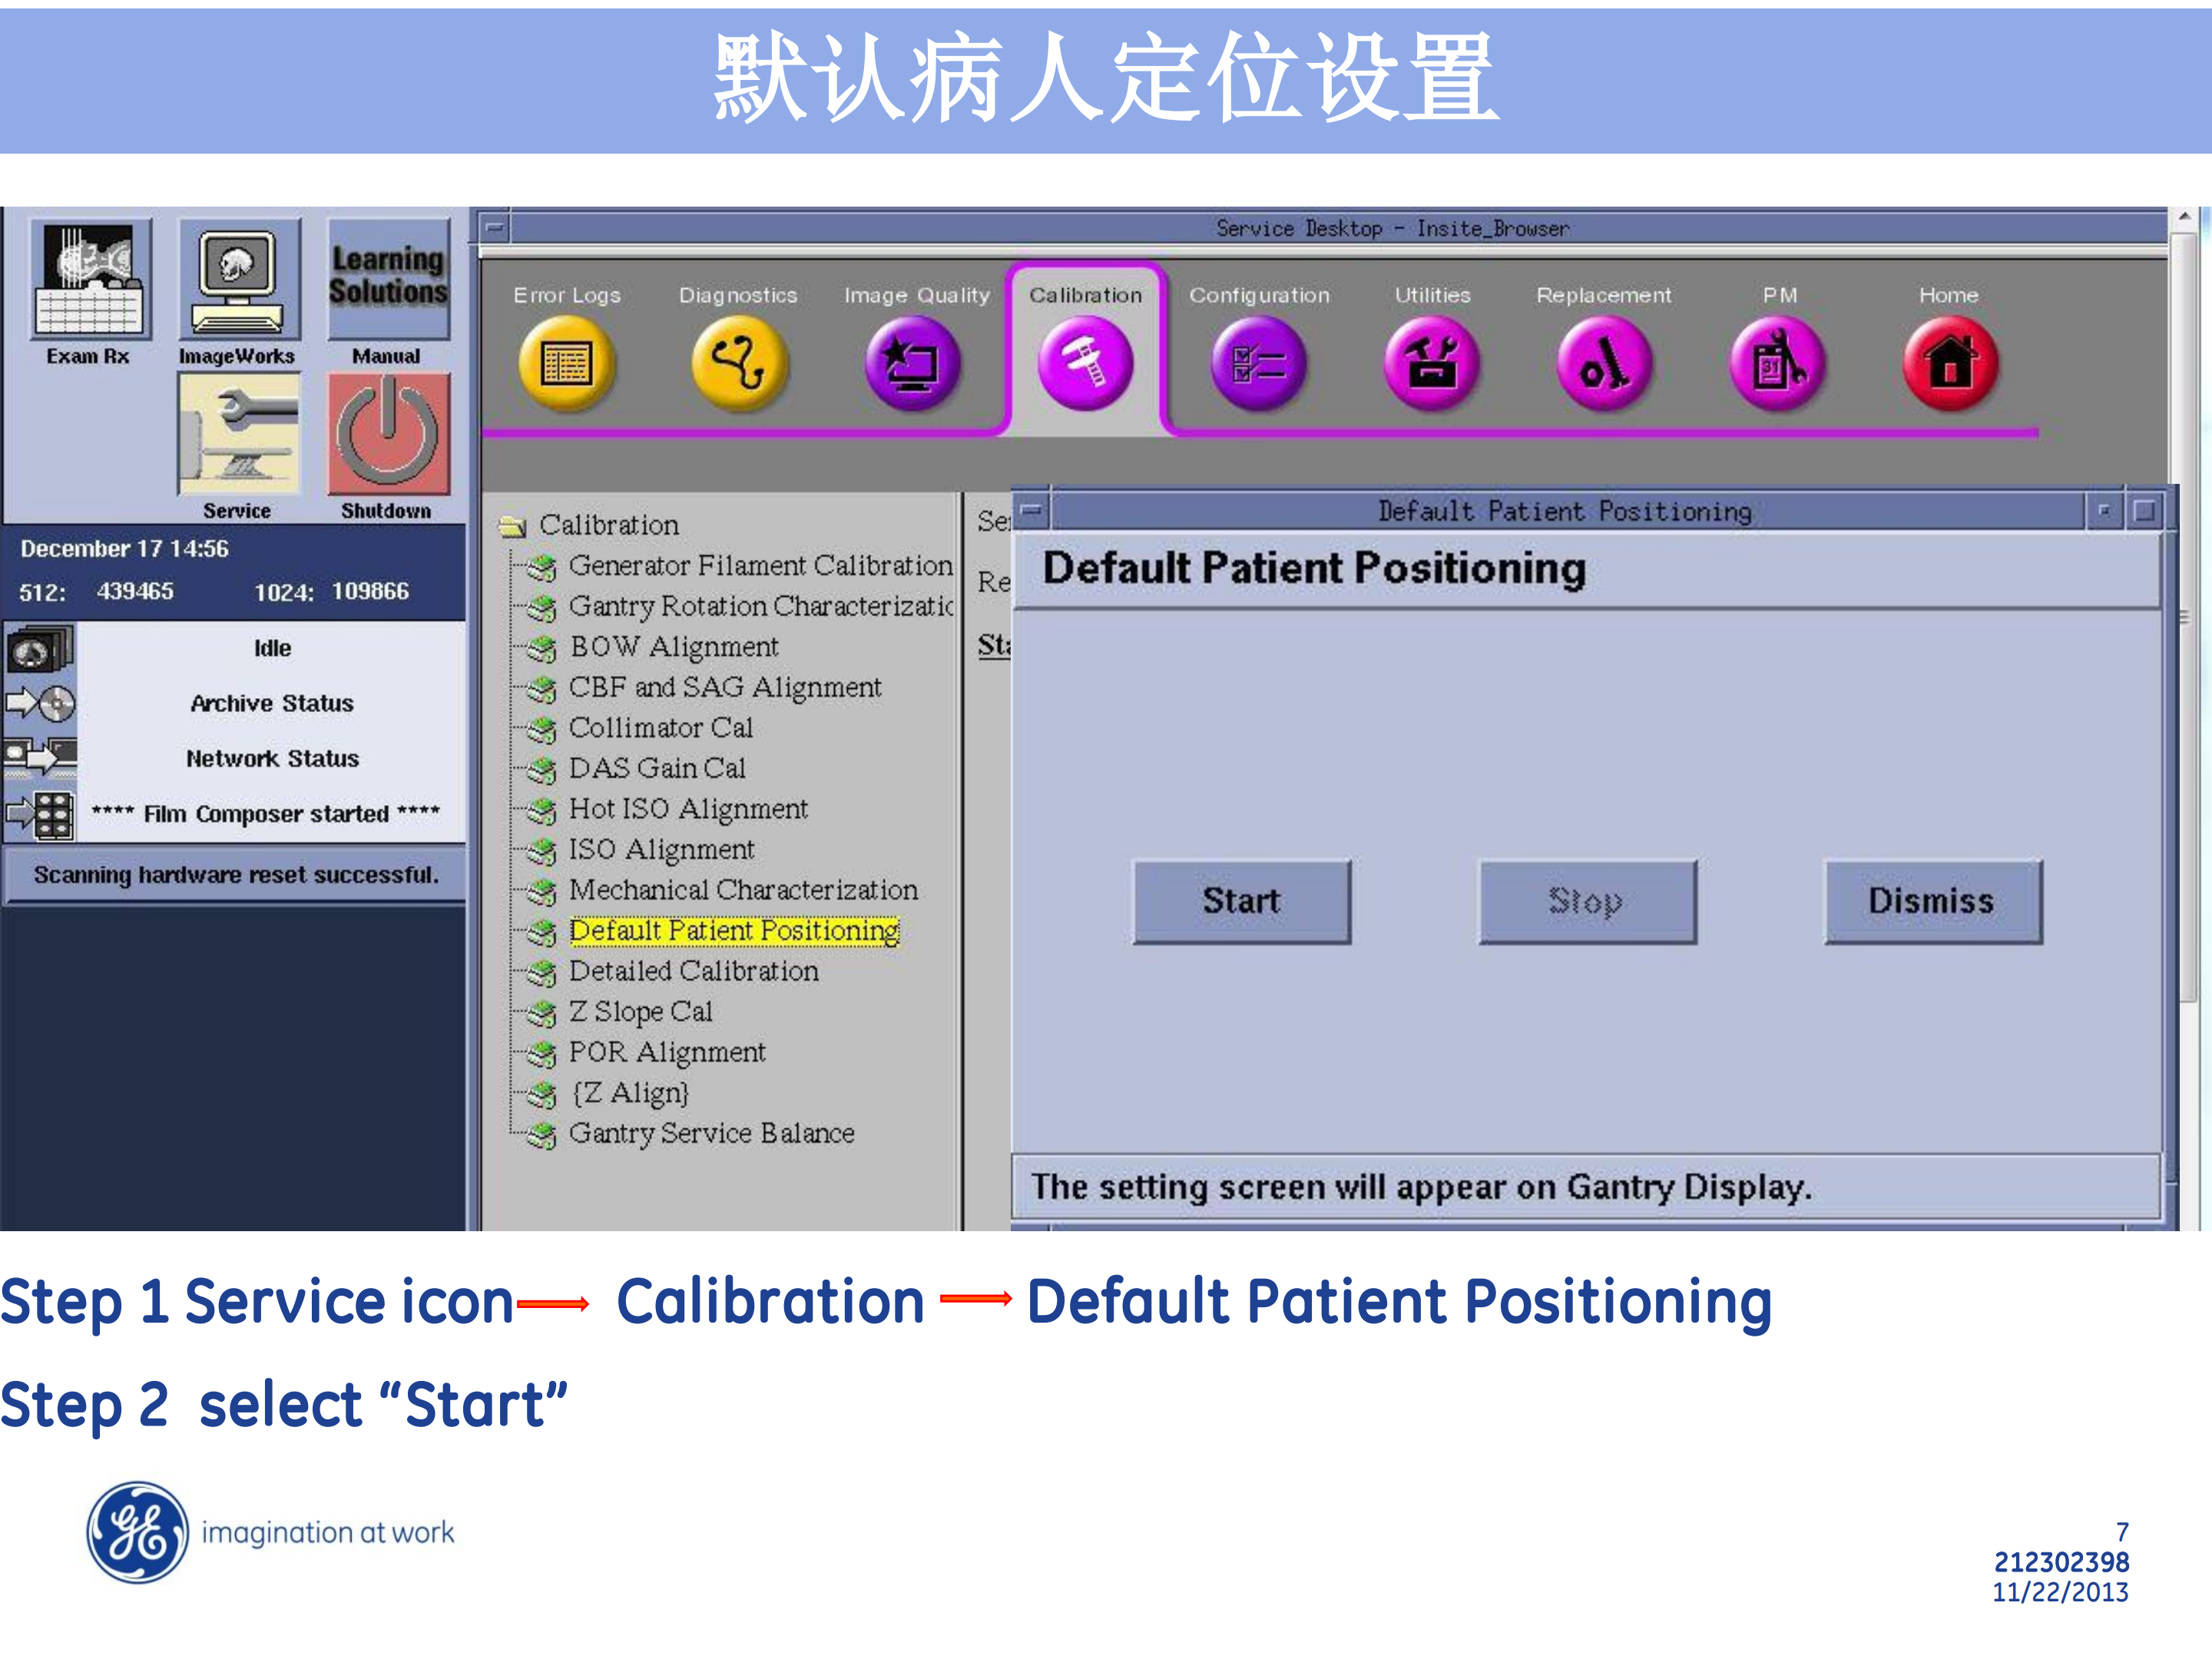Click scrollbar up arrow at top right
Viewport: 2212px width, 1659px height.
(x=2185, y=217)
